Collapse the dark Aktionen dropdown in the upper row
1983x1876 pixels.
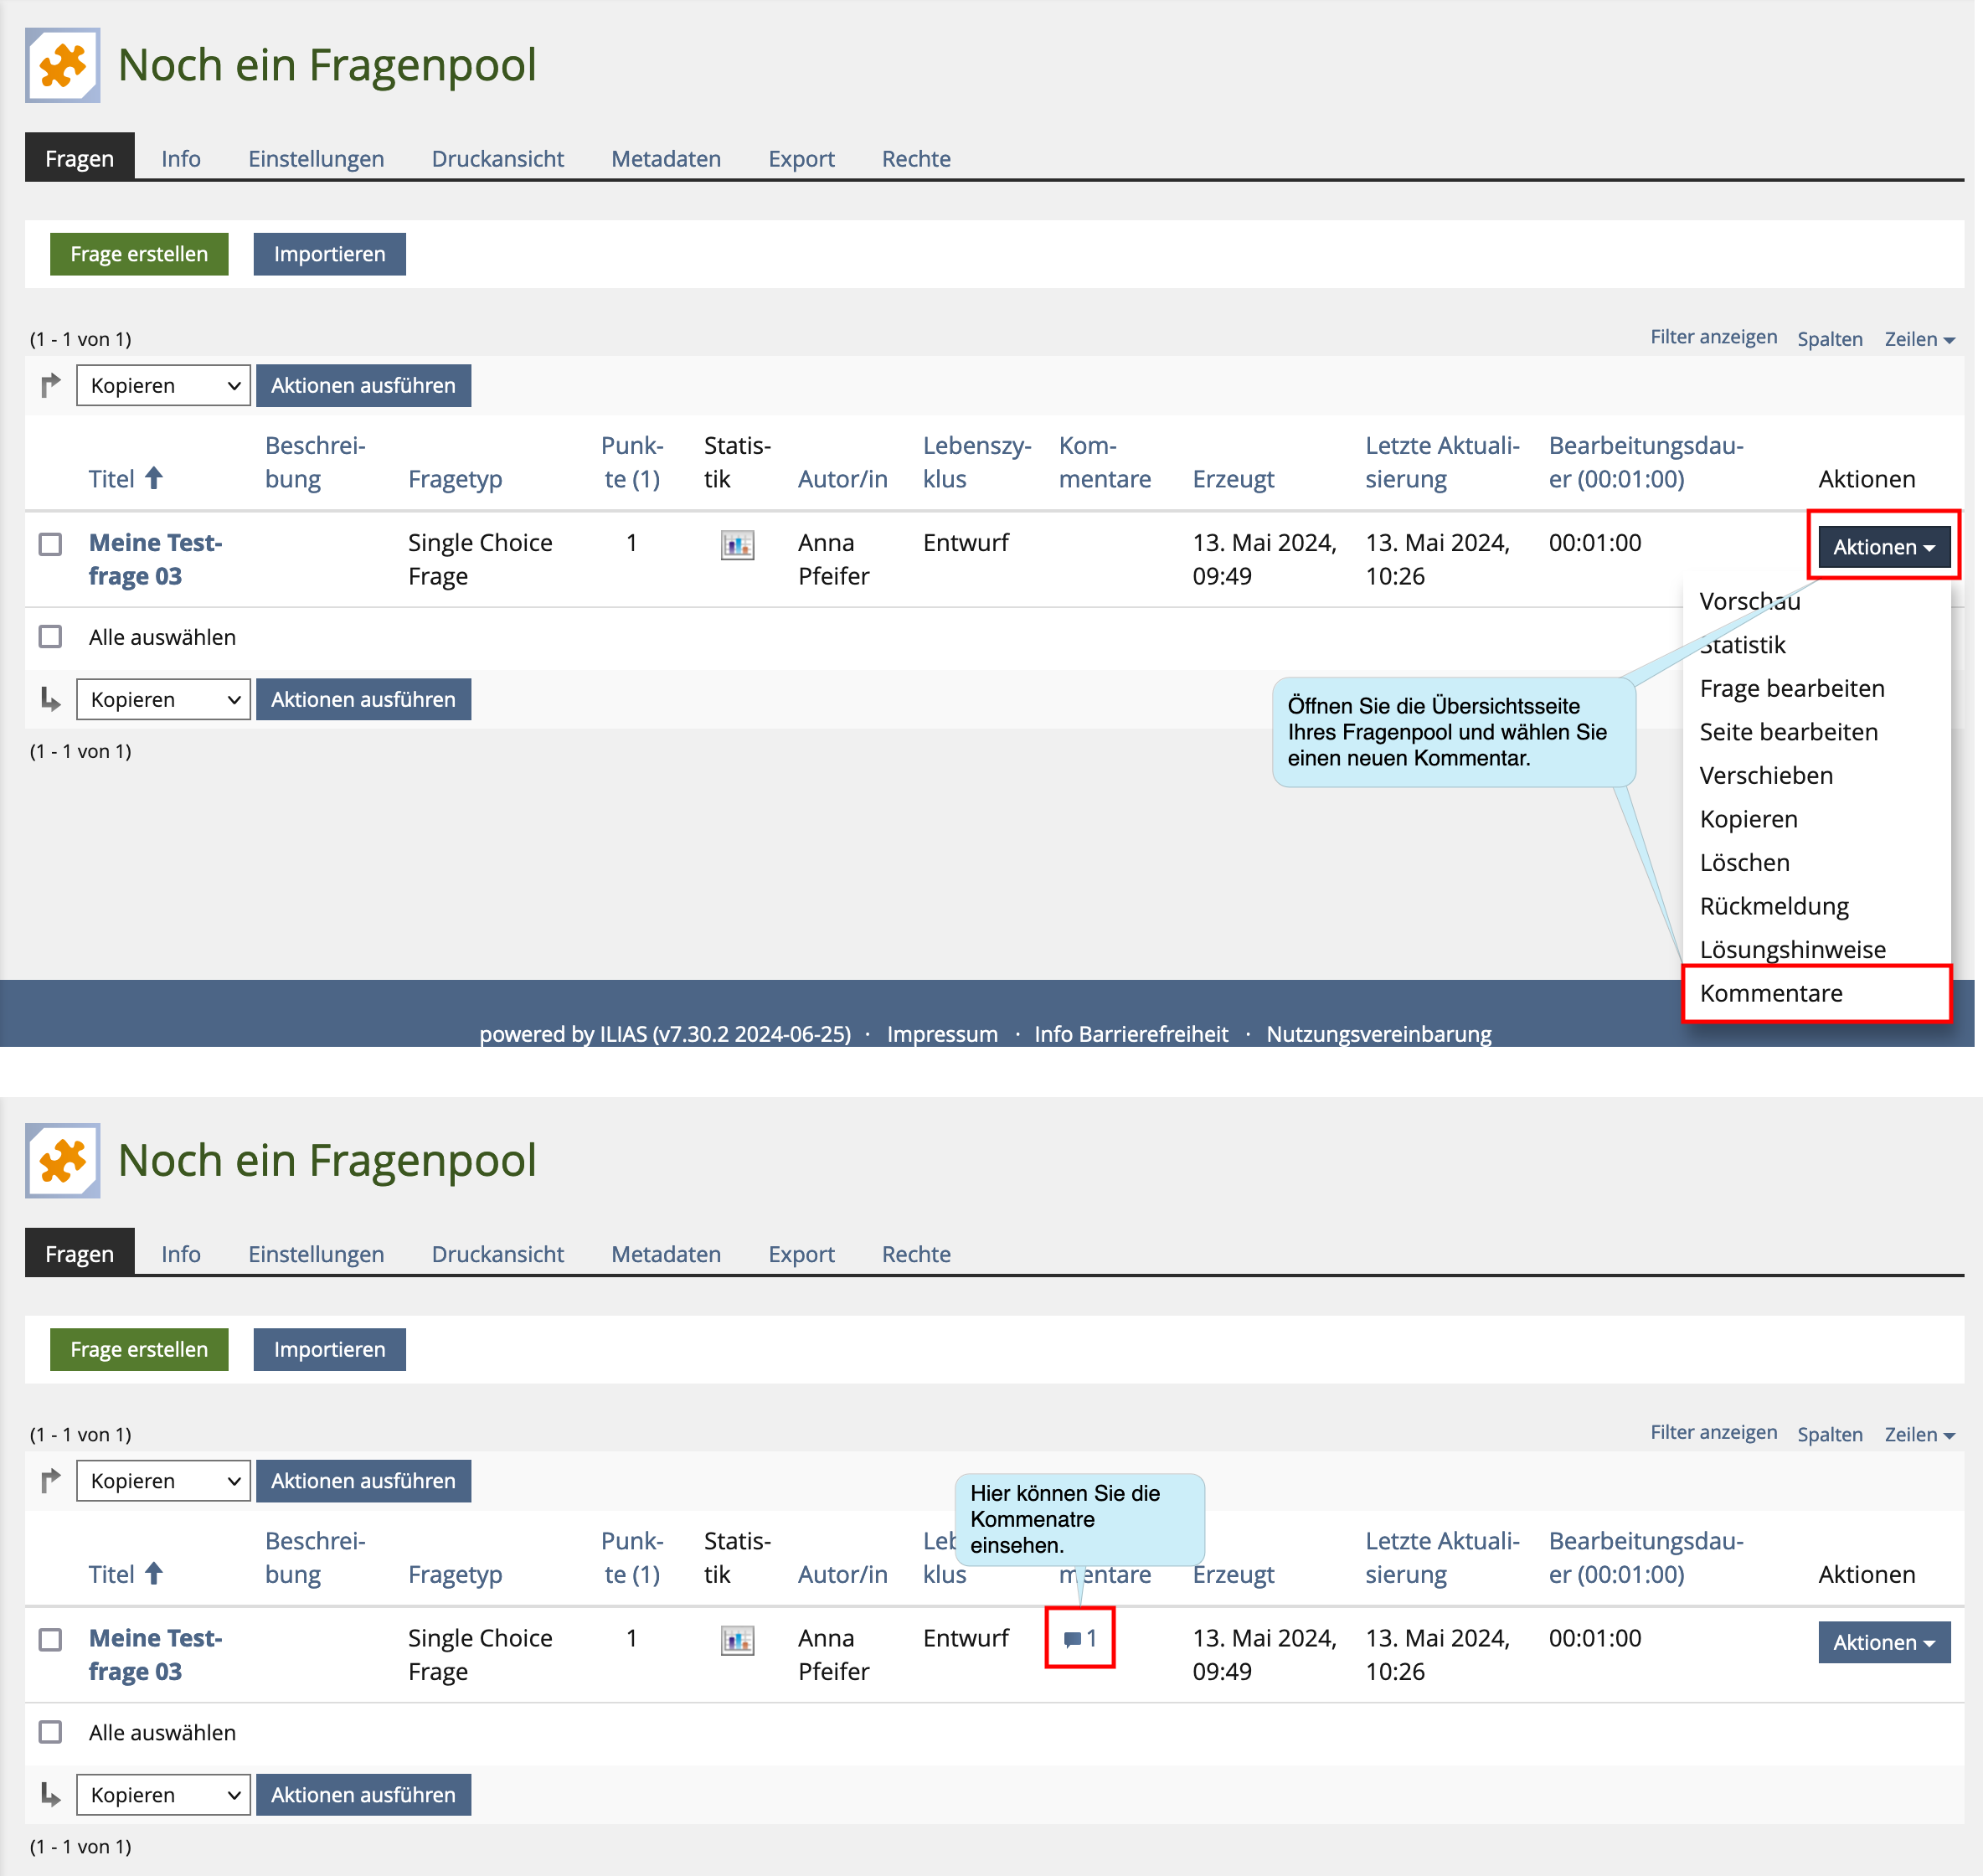[1884, 547]
